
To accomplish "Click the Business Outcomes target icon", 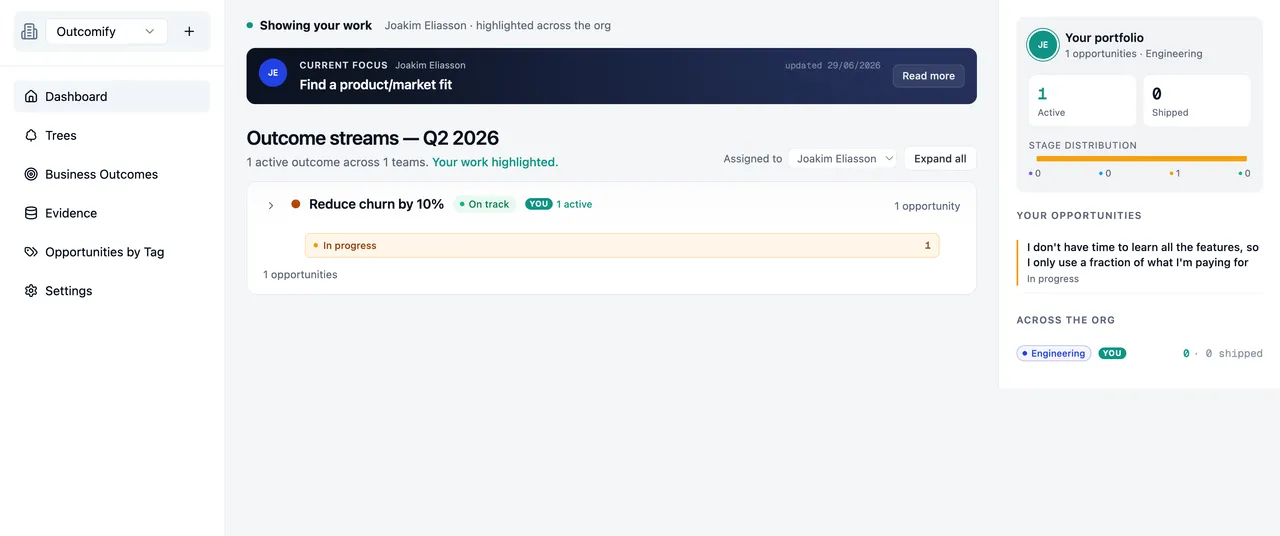I will click(x=31, y=174).
